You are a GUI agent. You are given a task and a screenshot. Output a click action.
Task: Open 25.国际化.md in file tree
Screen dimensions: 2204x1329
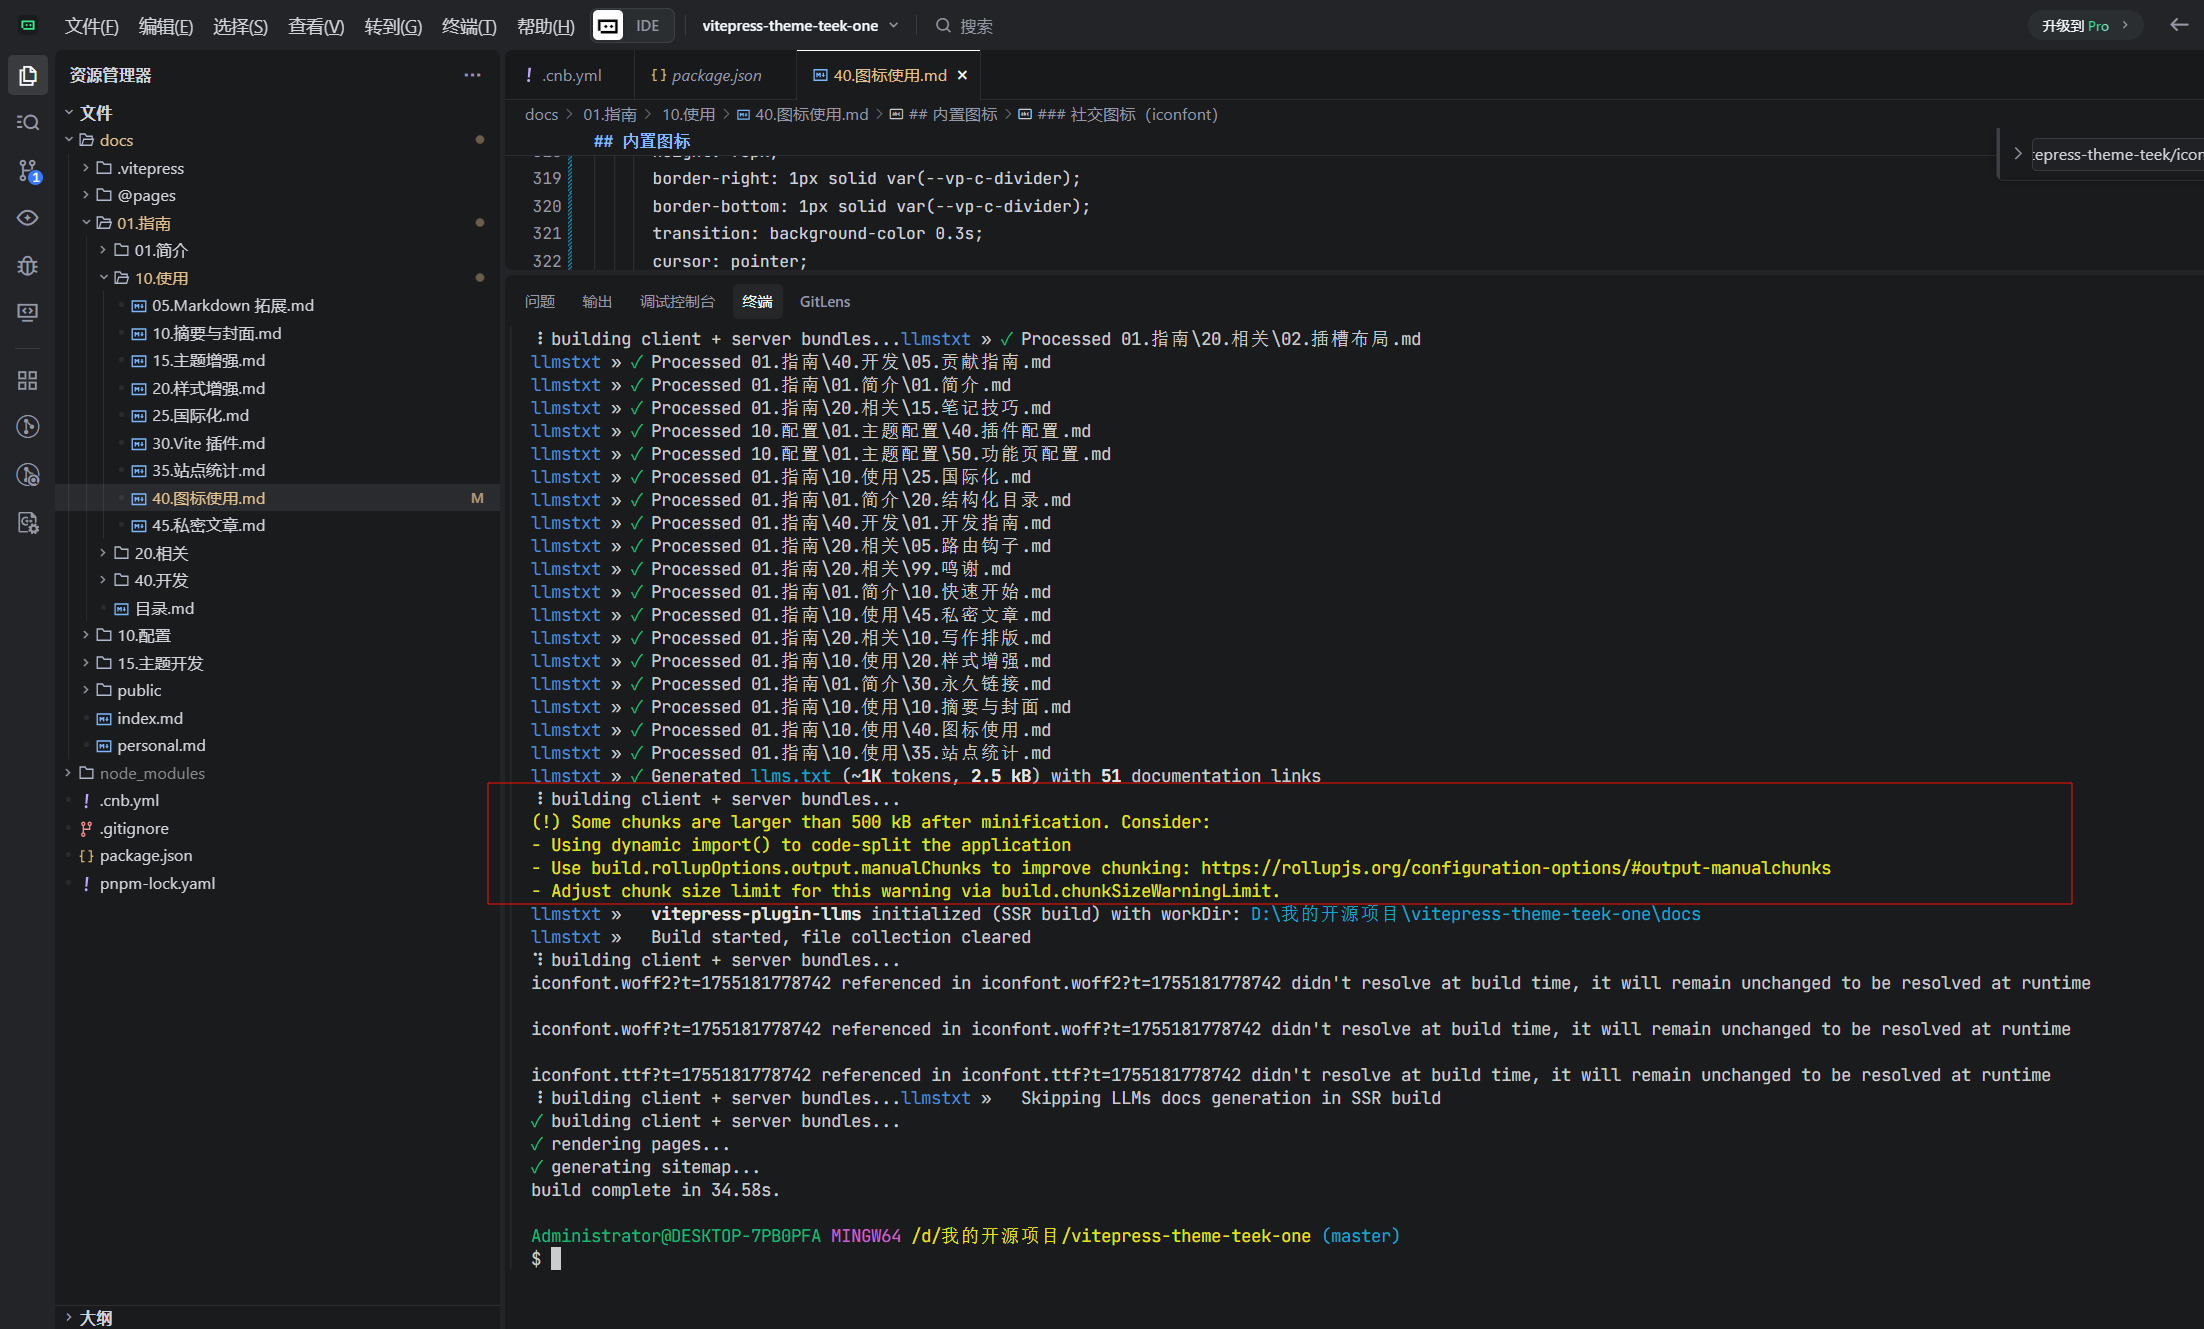pos(200,415)
